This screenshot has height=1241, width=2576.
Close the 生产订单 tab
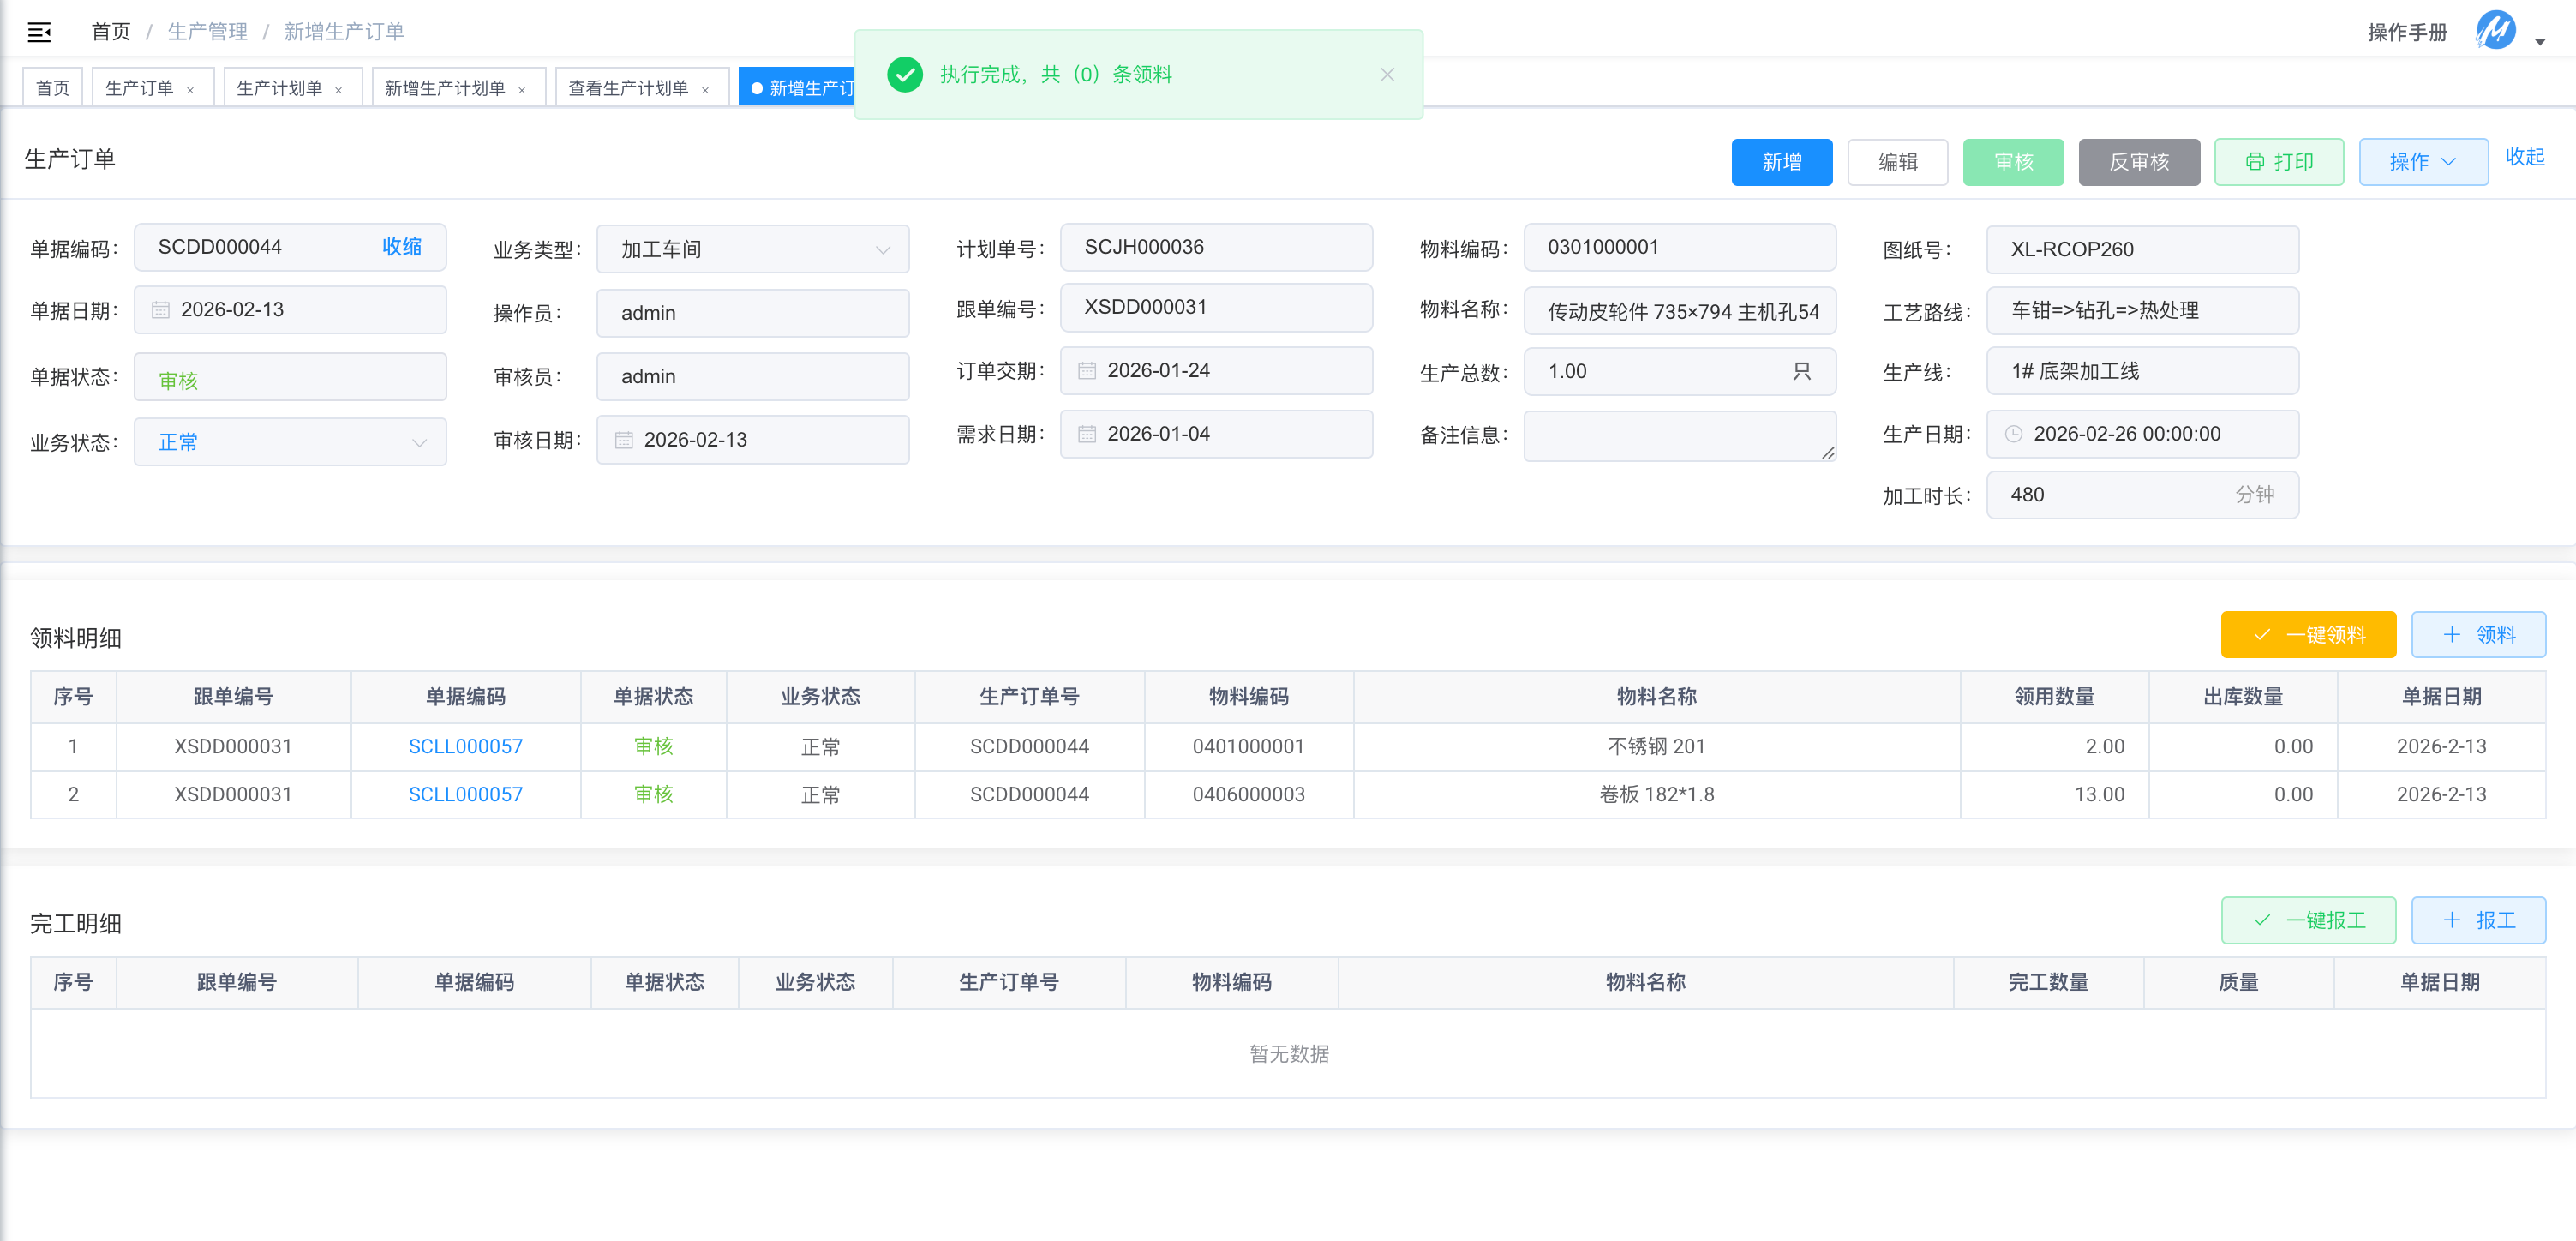190,90
